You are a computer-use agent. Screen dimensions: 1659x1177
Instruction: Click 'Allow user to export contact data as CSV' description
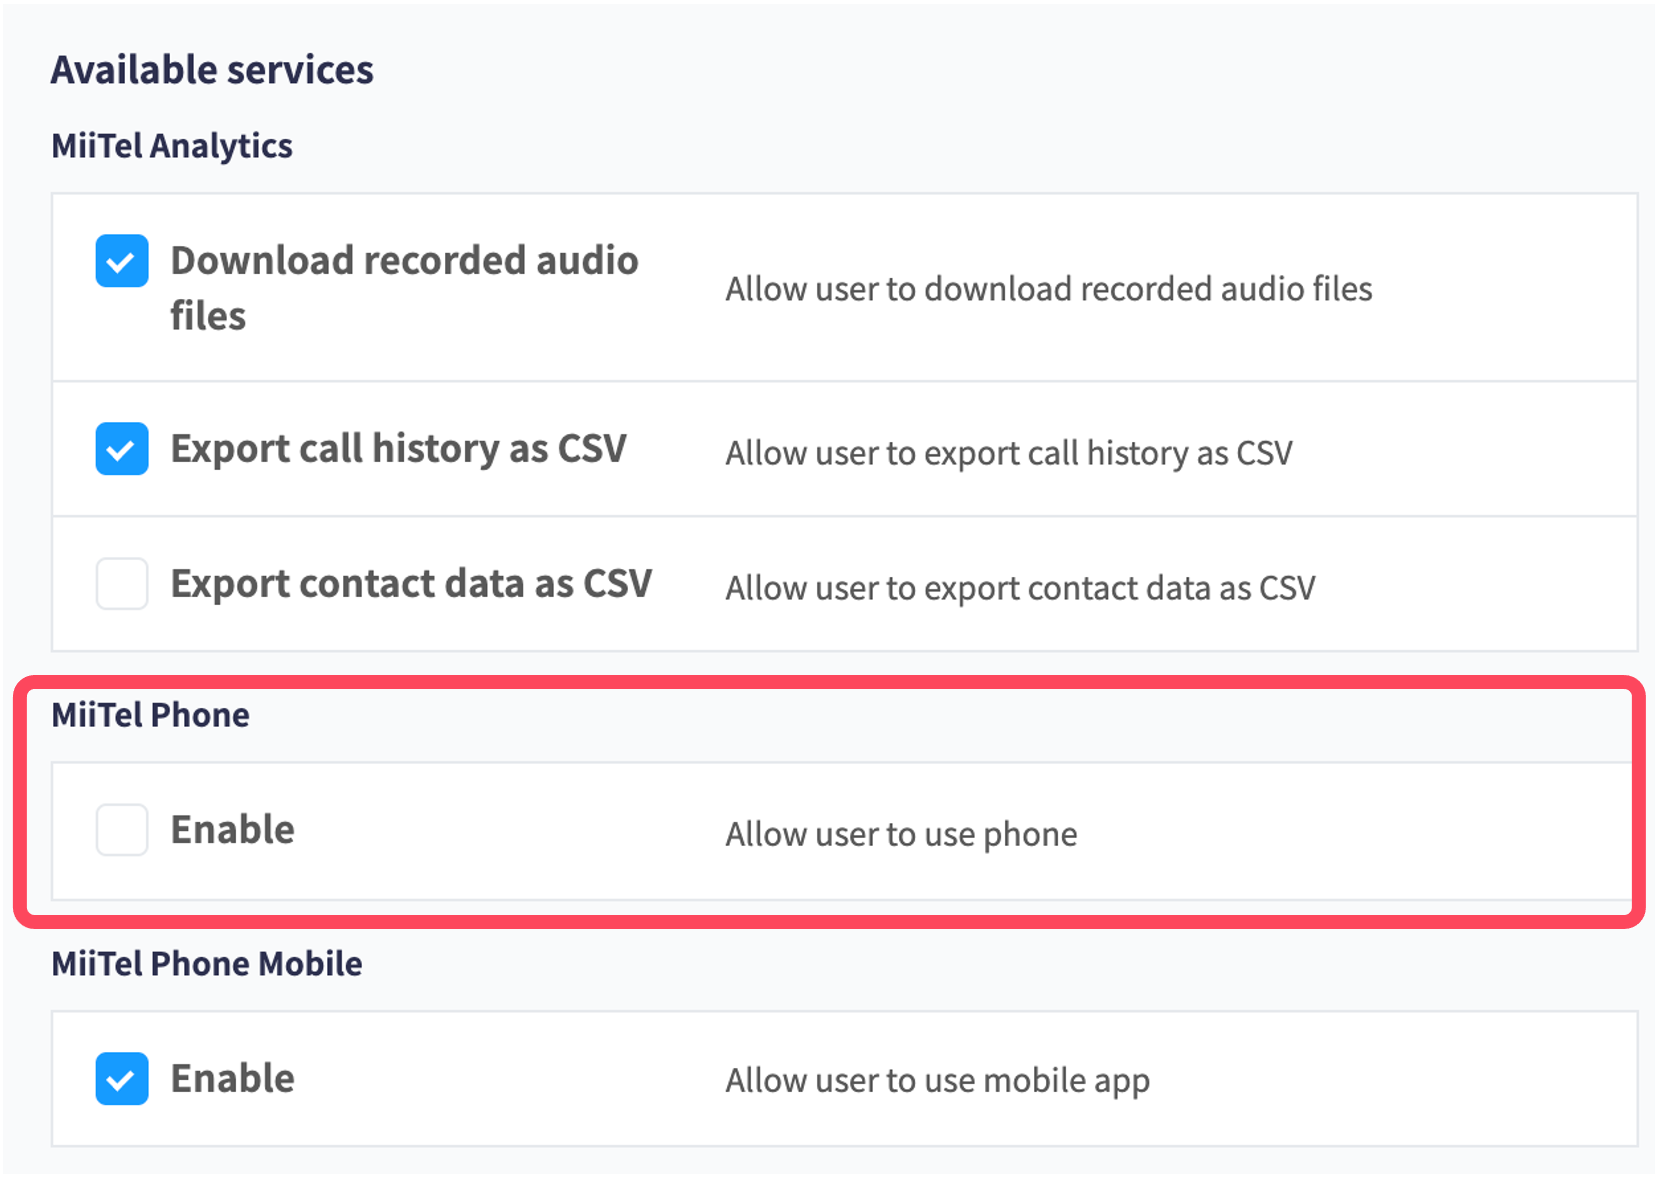[1021, 588]
